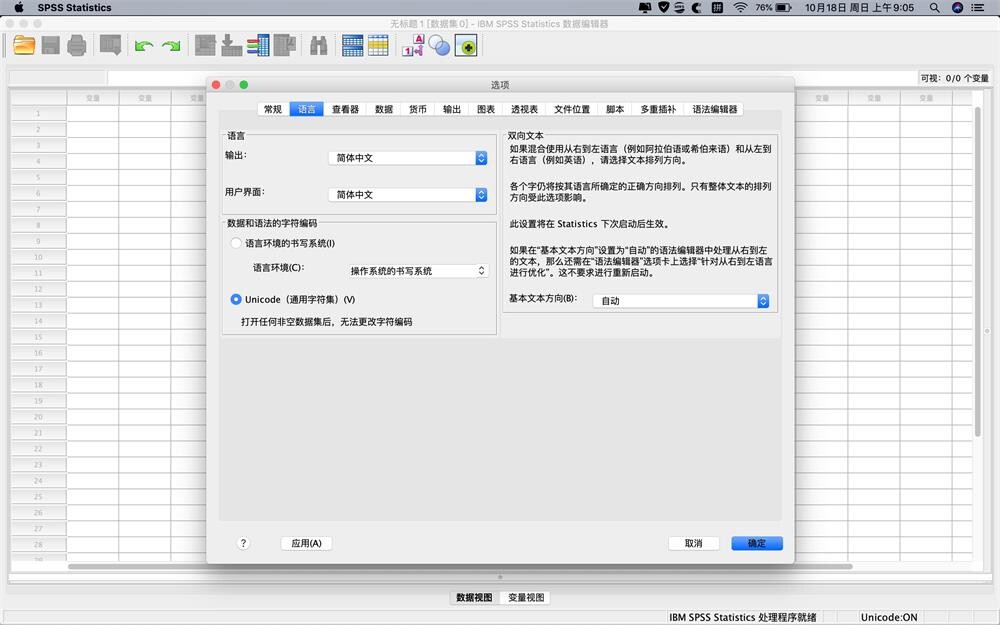
Task: Click the Split file toolbar icon
Action: pyautogui.click(x=353, y=45)
